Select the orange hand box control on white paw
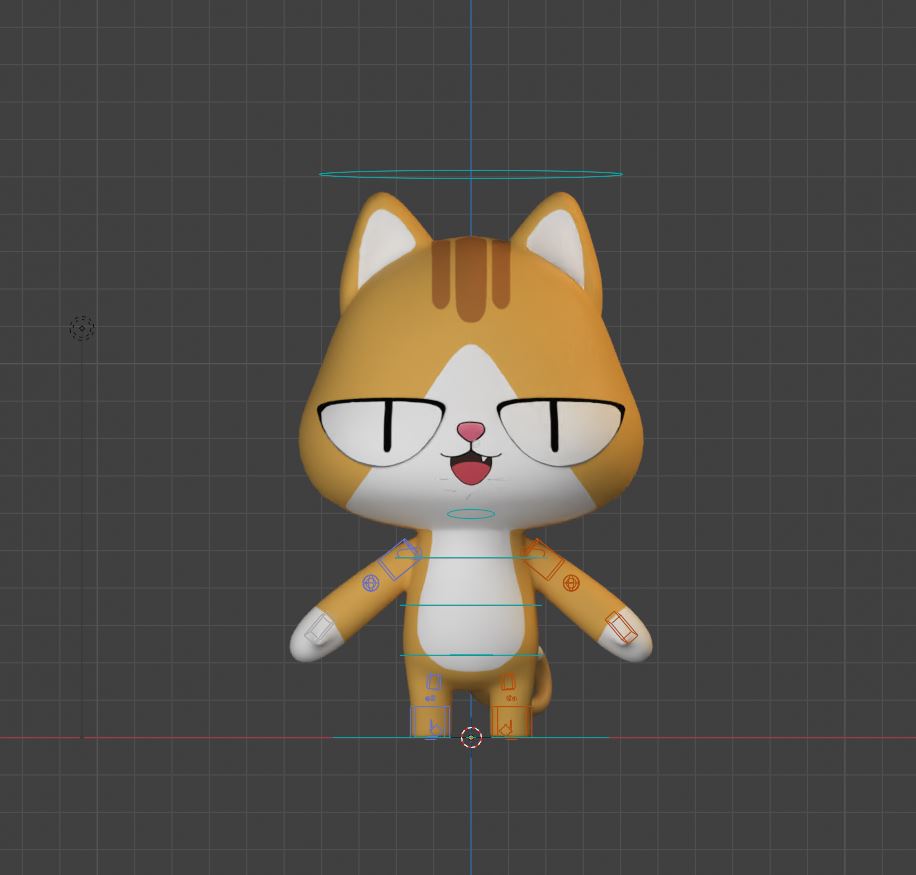The width and height of the screenshot is (916, 875). tap(620, 627)
